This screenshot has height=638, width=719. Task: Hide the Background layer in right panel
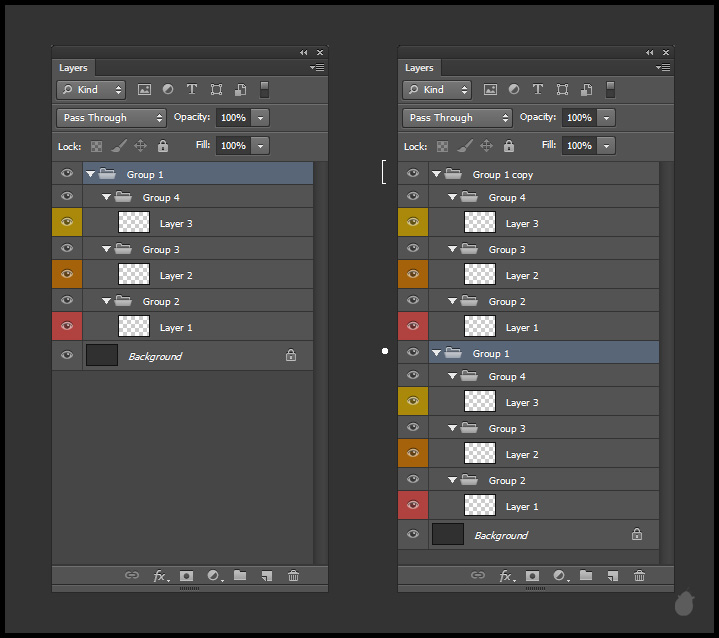coord(413,535)
